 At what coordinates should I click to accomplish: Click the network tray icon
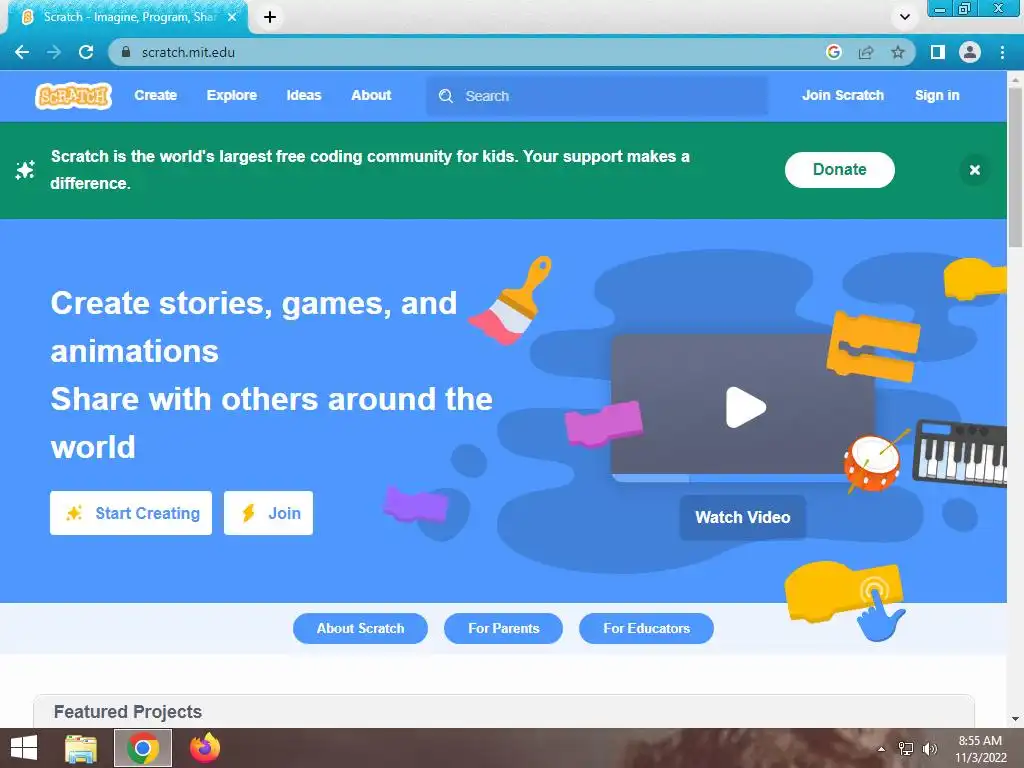point(906,748)
